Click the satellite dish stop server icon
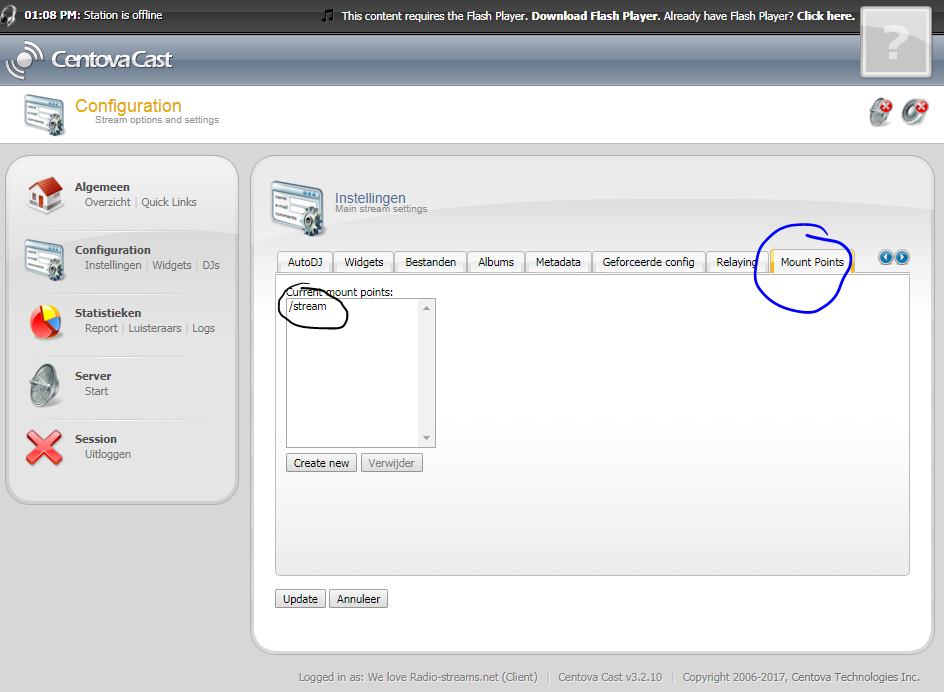The image size is (944, 692). coord(881,112)
